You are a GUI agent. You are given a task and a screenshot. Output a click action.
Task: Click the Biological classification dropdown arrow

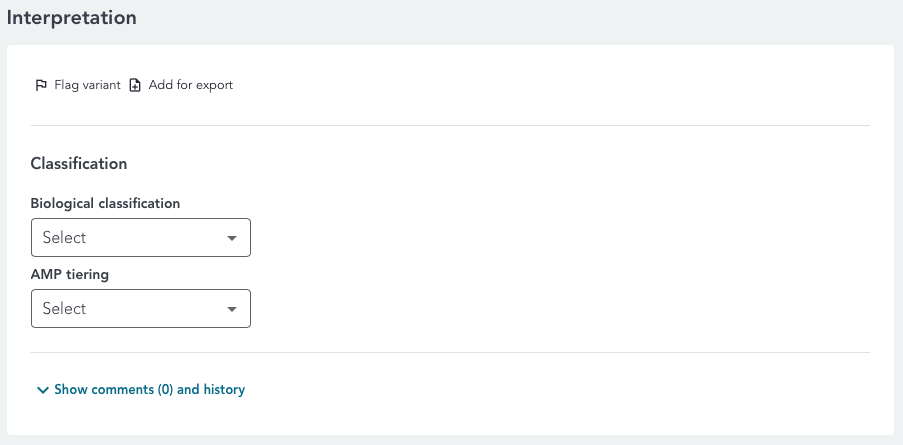(232, 238)
